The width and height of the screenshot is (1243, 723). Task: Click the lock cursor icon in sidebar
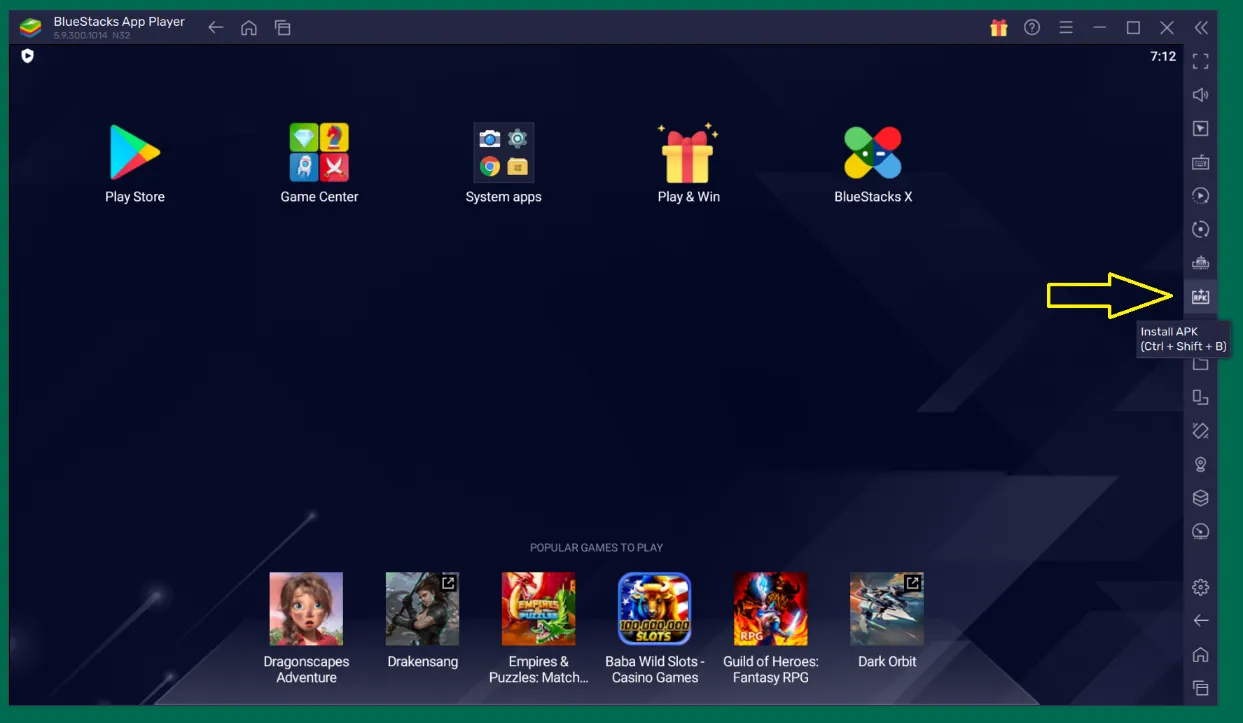tap(1201, 129)
